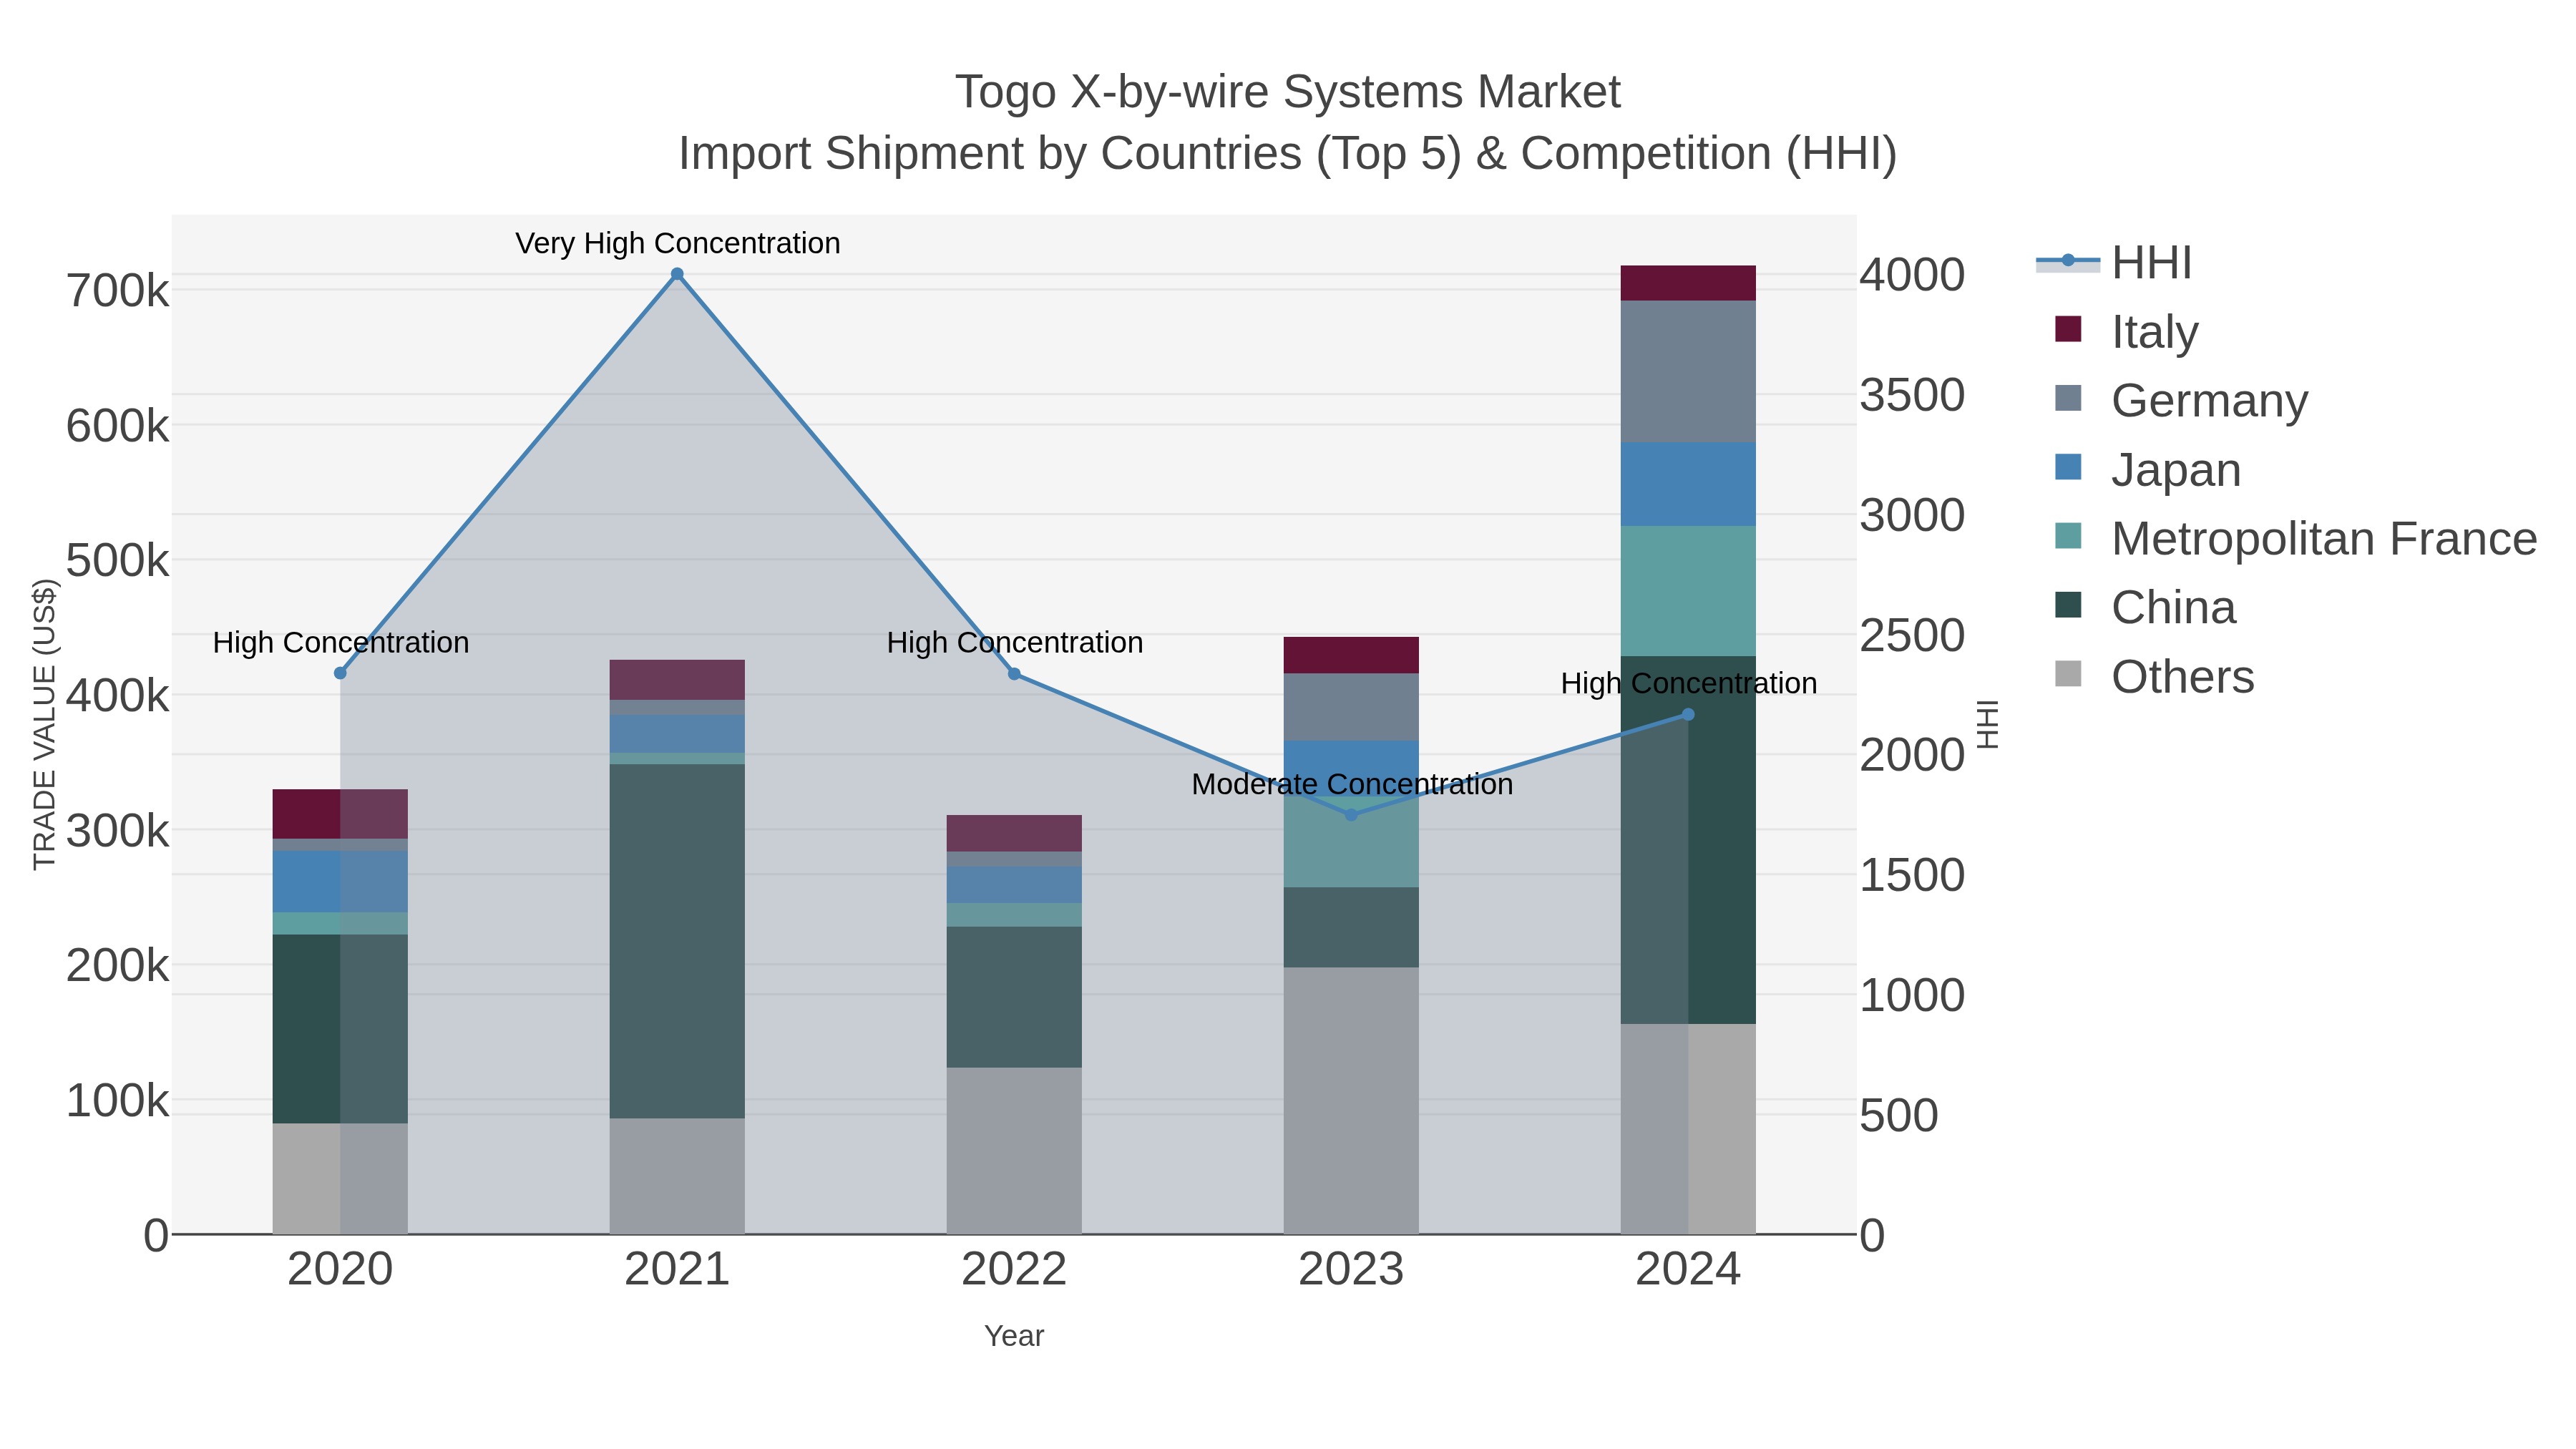
Task: Click the Others gray legend swatch
Action: pyautogui.click(x=2068, y=674)
